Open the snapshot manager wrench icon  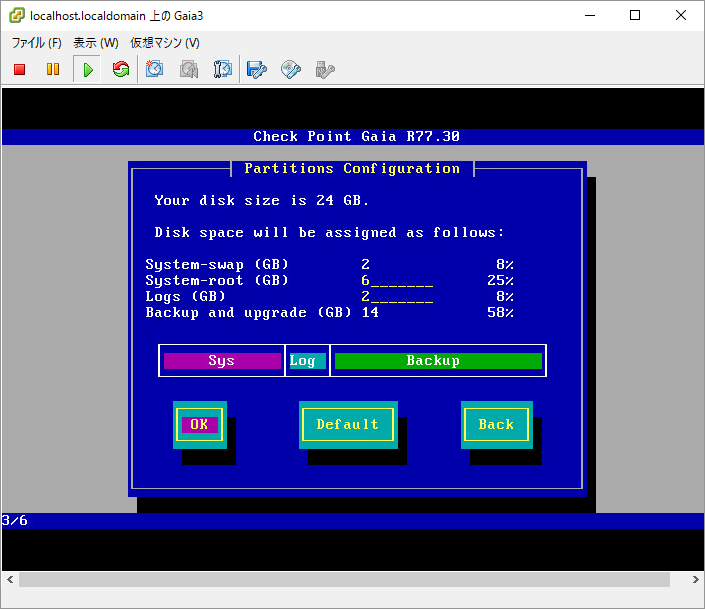[x=223, y=69]
